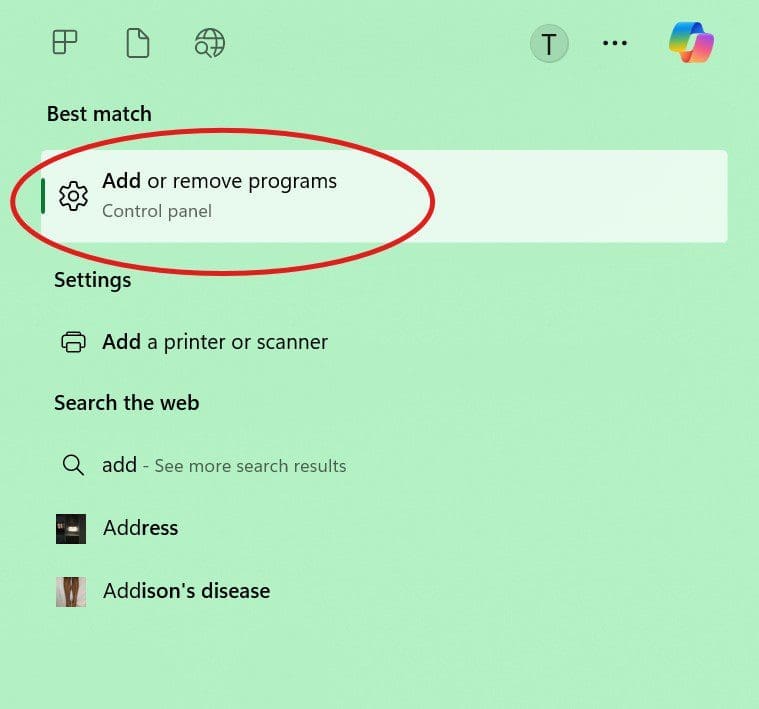Open Add or remove programs result
759x709 pixels.
click(384, 196)
